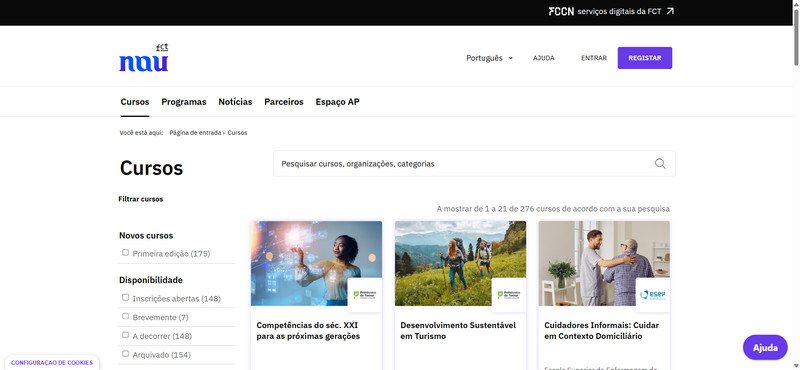
Task: Click the ENTRAR login link
Action: [x=594, y=58]
